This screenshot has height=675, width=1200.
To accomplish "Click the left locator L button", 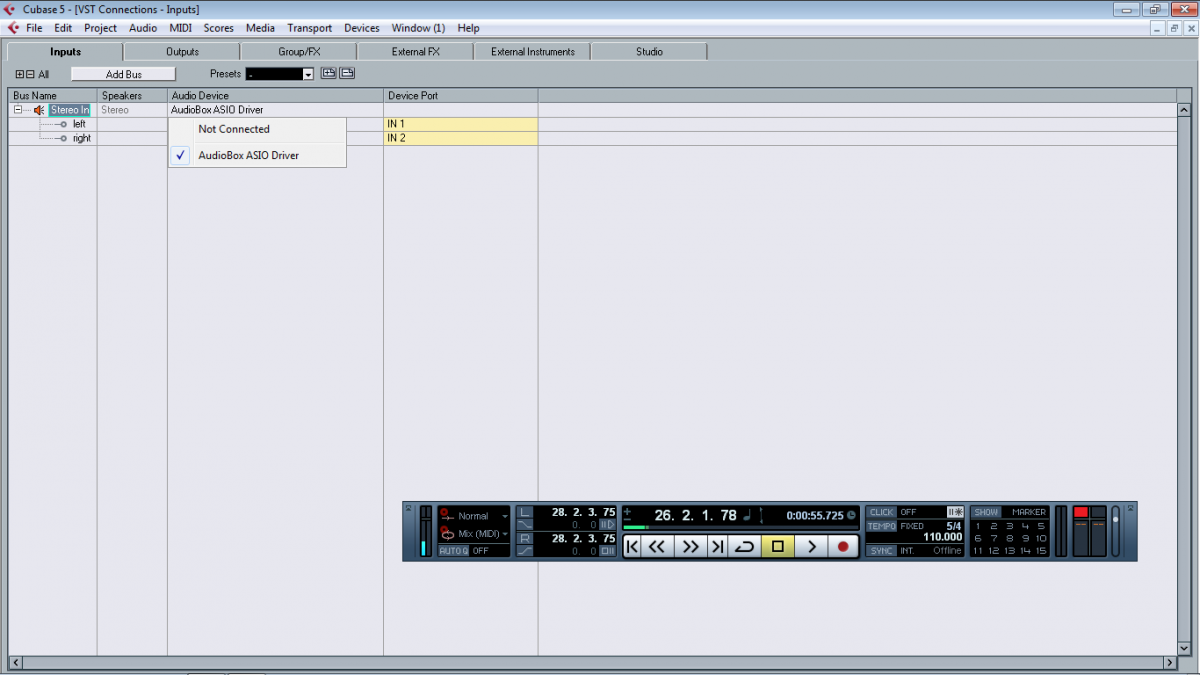I will (525, 512).
